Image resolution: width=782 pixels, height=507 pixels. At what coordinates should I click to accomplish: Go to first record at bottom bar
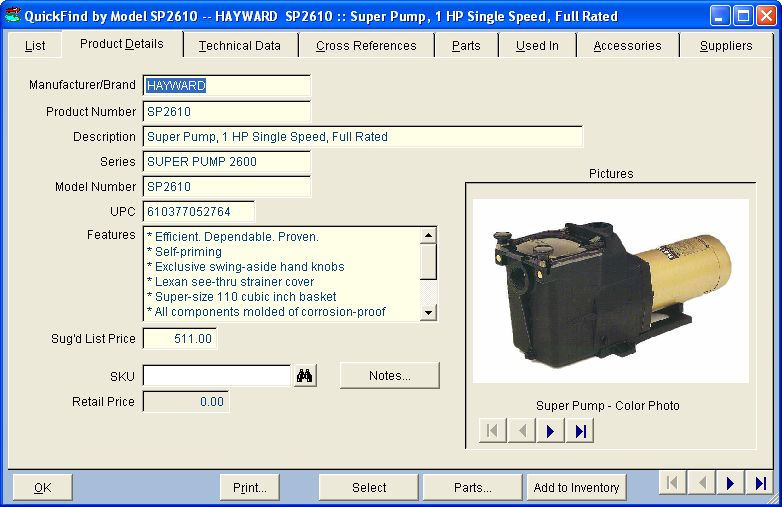[672, 483]
